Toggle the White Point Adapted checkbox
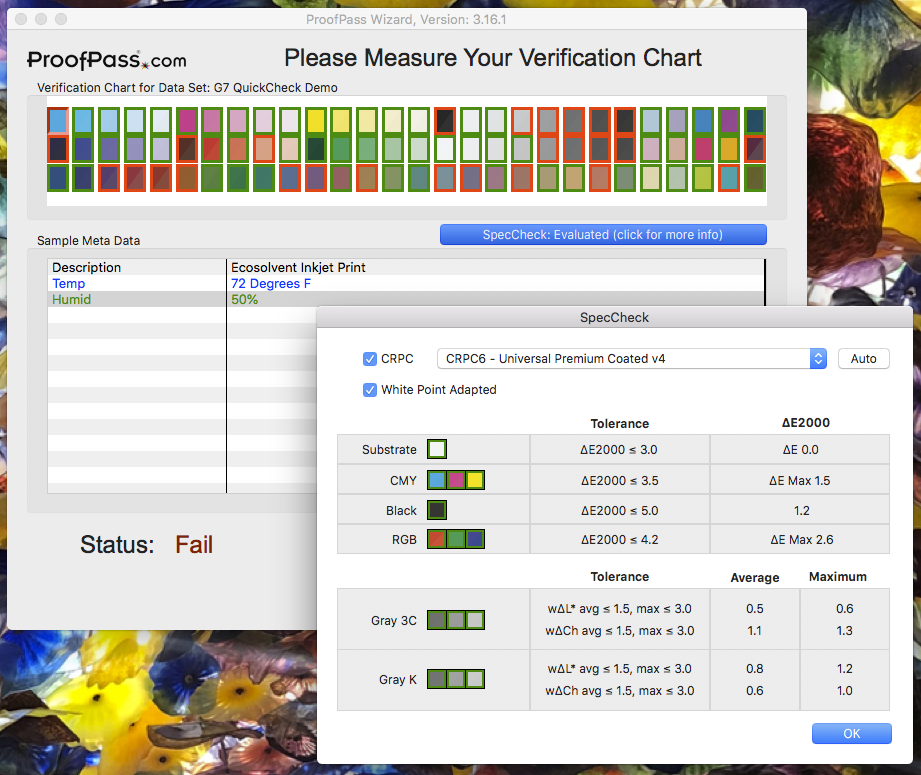921x775 pixels. pyautogui.click(x=369, y=390)
